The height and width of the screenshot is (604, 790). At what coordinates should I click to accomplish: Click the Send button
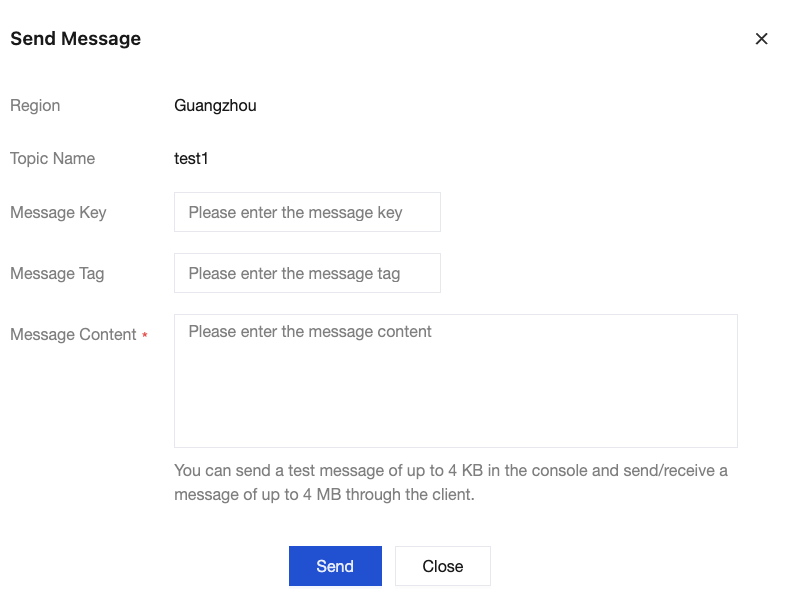[x=335, y=566]
